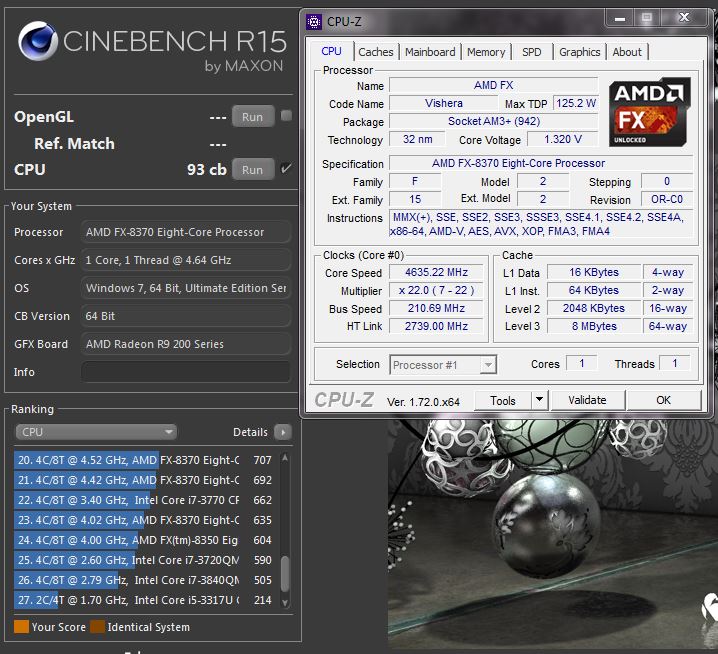Click the OS value Windows 7 field

pos(186,288)
